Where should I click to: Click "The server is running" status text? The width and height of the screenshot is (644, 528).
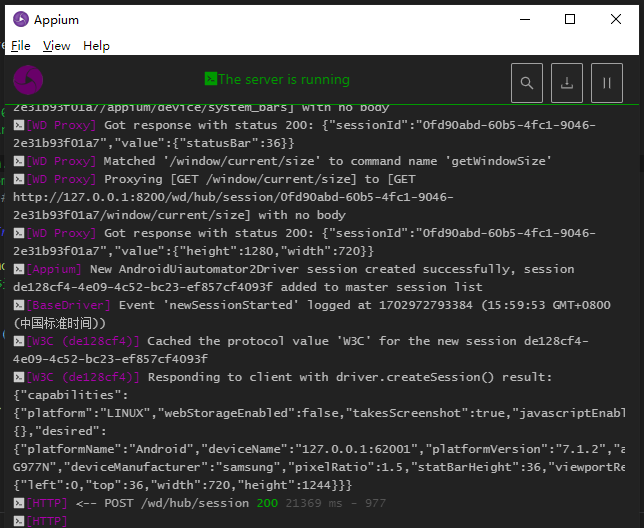[284, 79]
